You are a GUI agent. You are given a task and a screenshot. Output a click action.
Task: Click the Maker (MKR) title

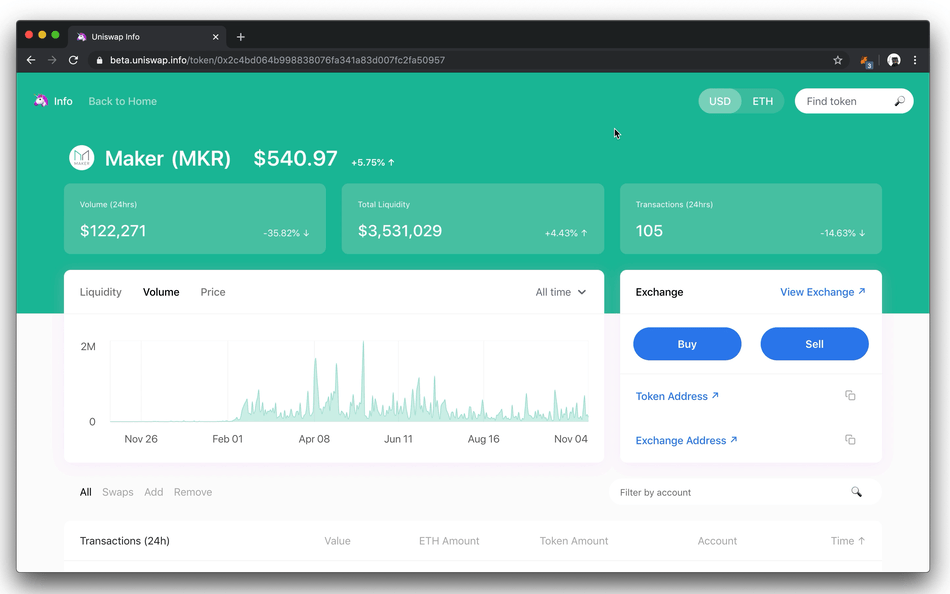pyautogui.click(x=168, y=158)
